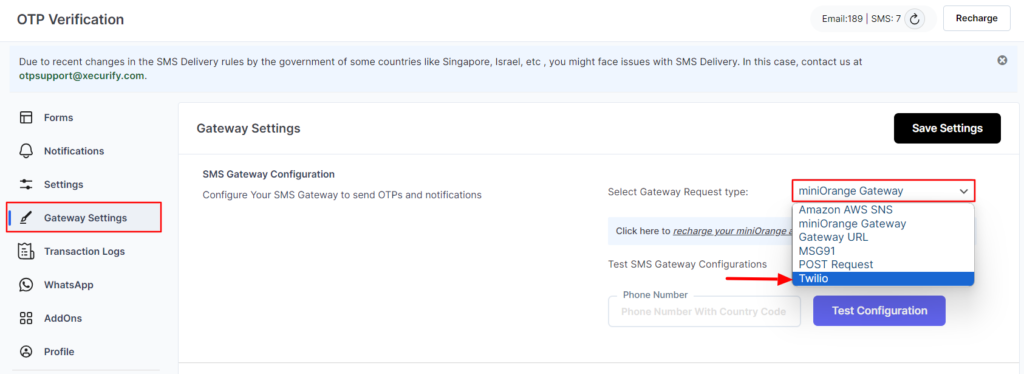Click the Gateway Settings pen icon
This screenshot has width=1024, height=374.
(x=26, y=218)
